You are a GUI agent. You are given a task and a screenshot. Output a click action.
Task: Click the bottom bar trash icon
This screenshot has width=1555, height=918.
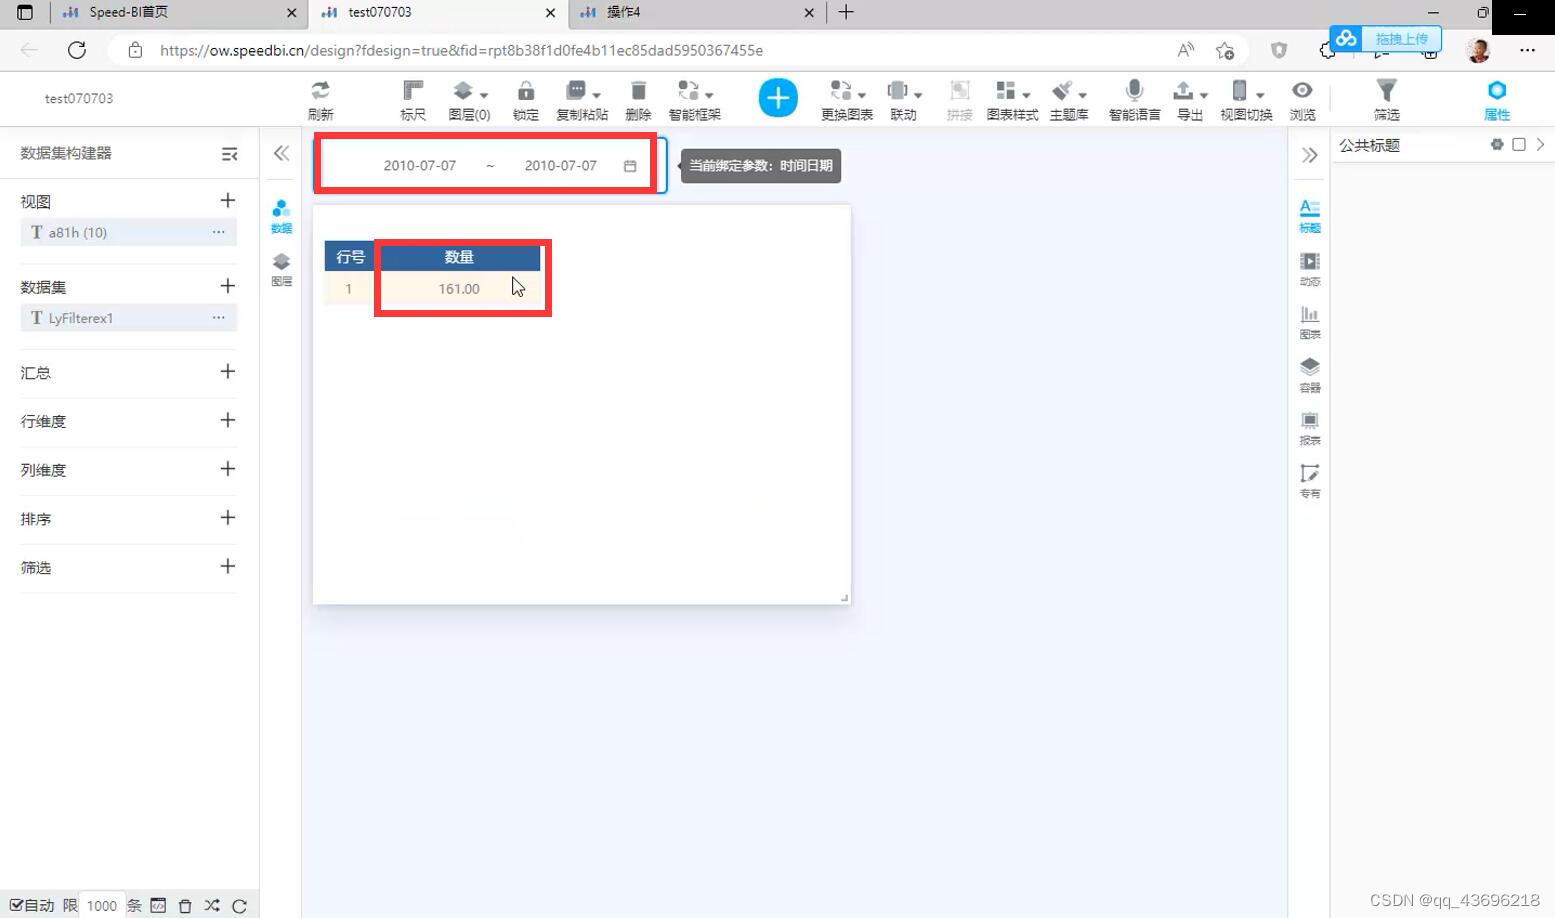185,905
